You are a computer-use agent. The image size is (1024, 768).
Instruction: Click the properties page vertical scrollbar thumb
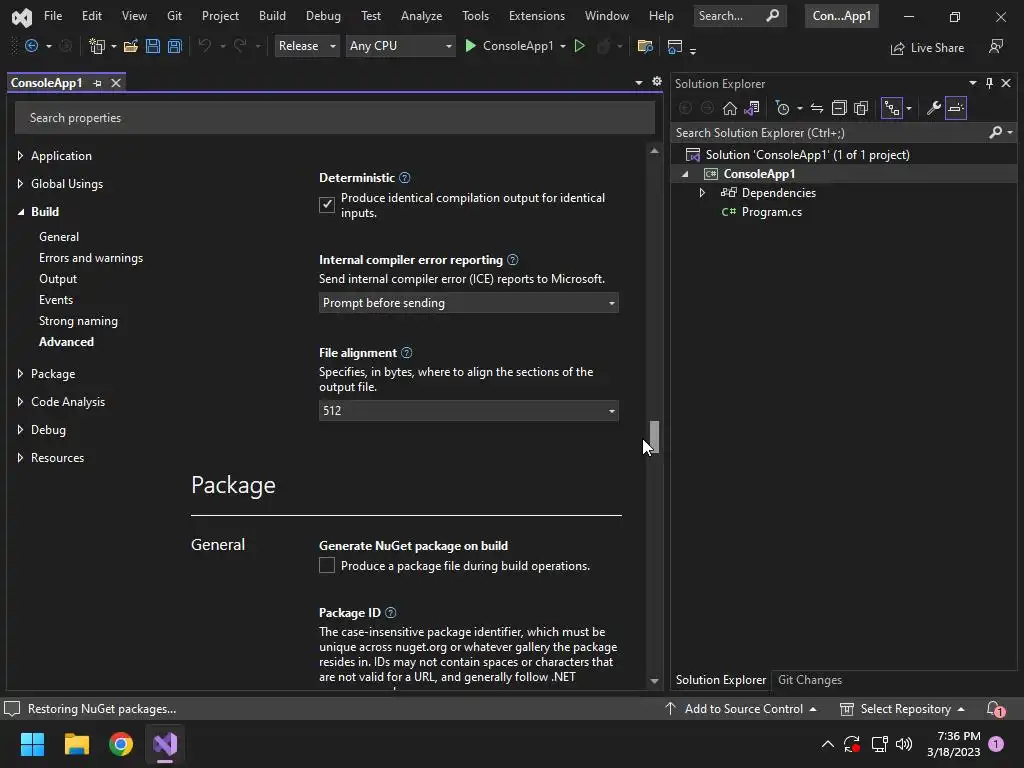click(654, 437)
